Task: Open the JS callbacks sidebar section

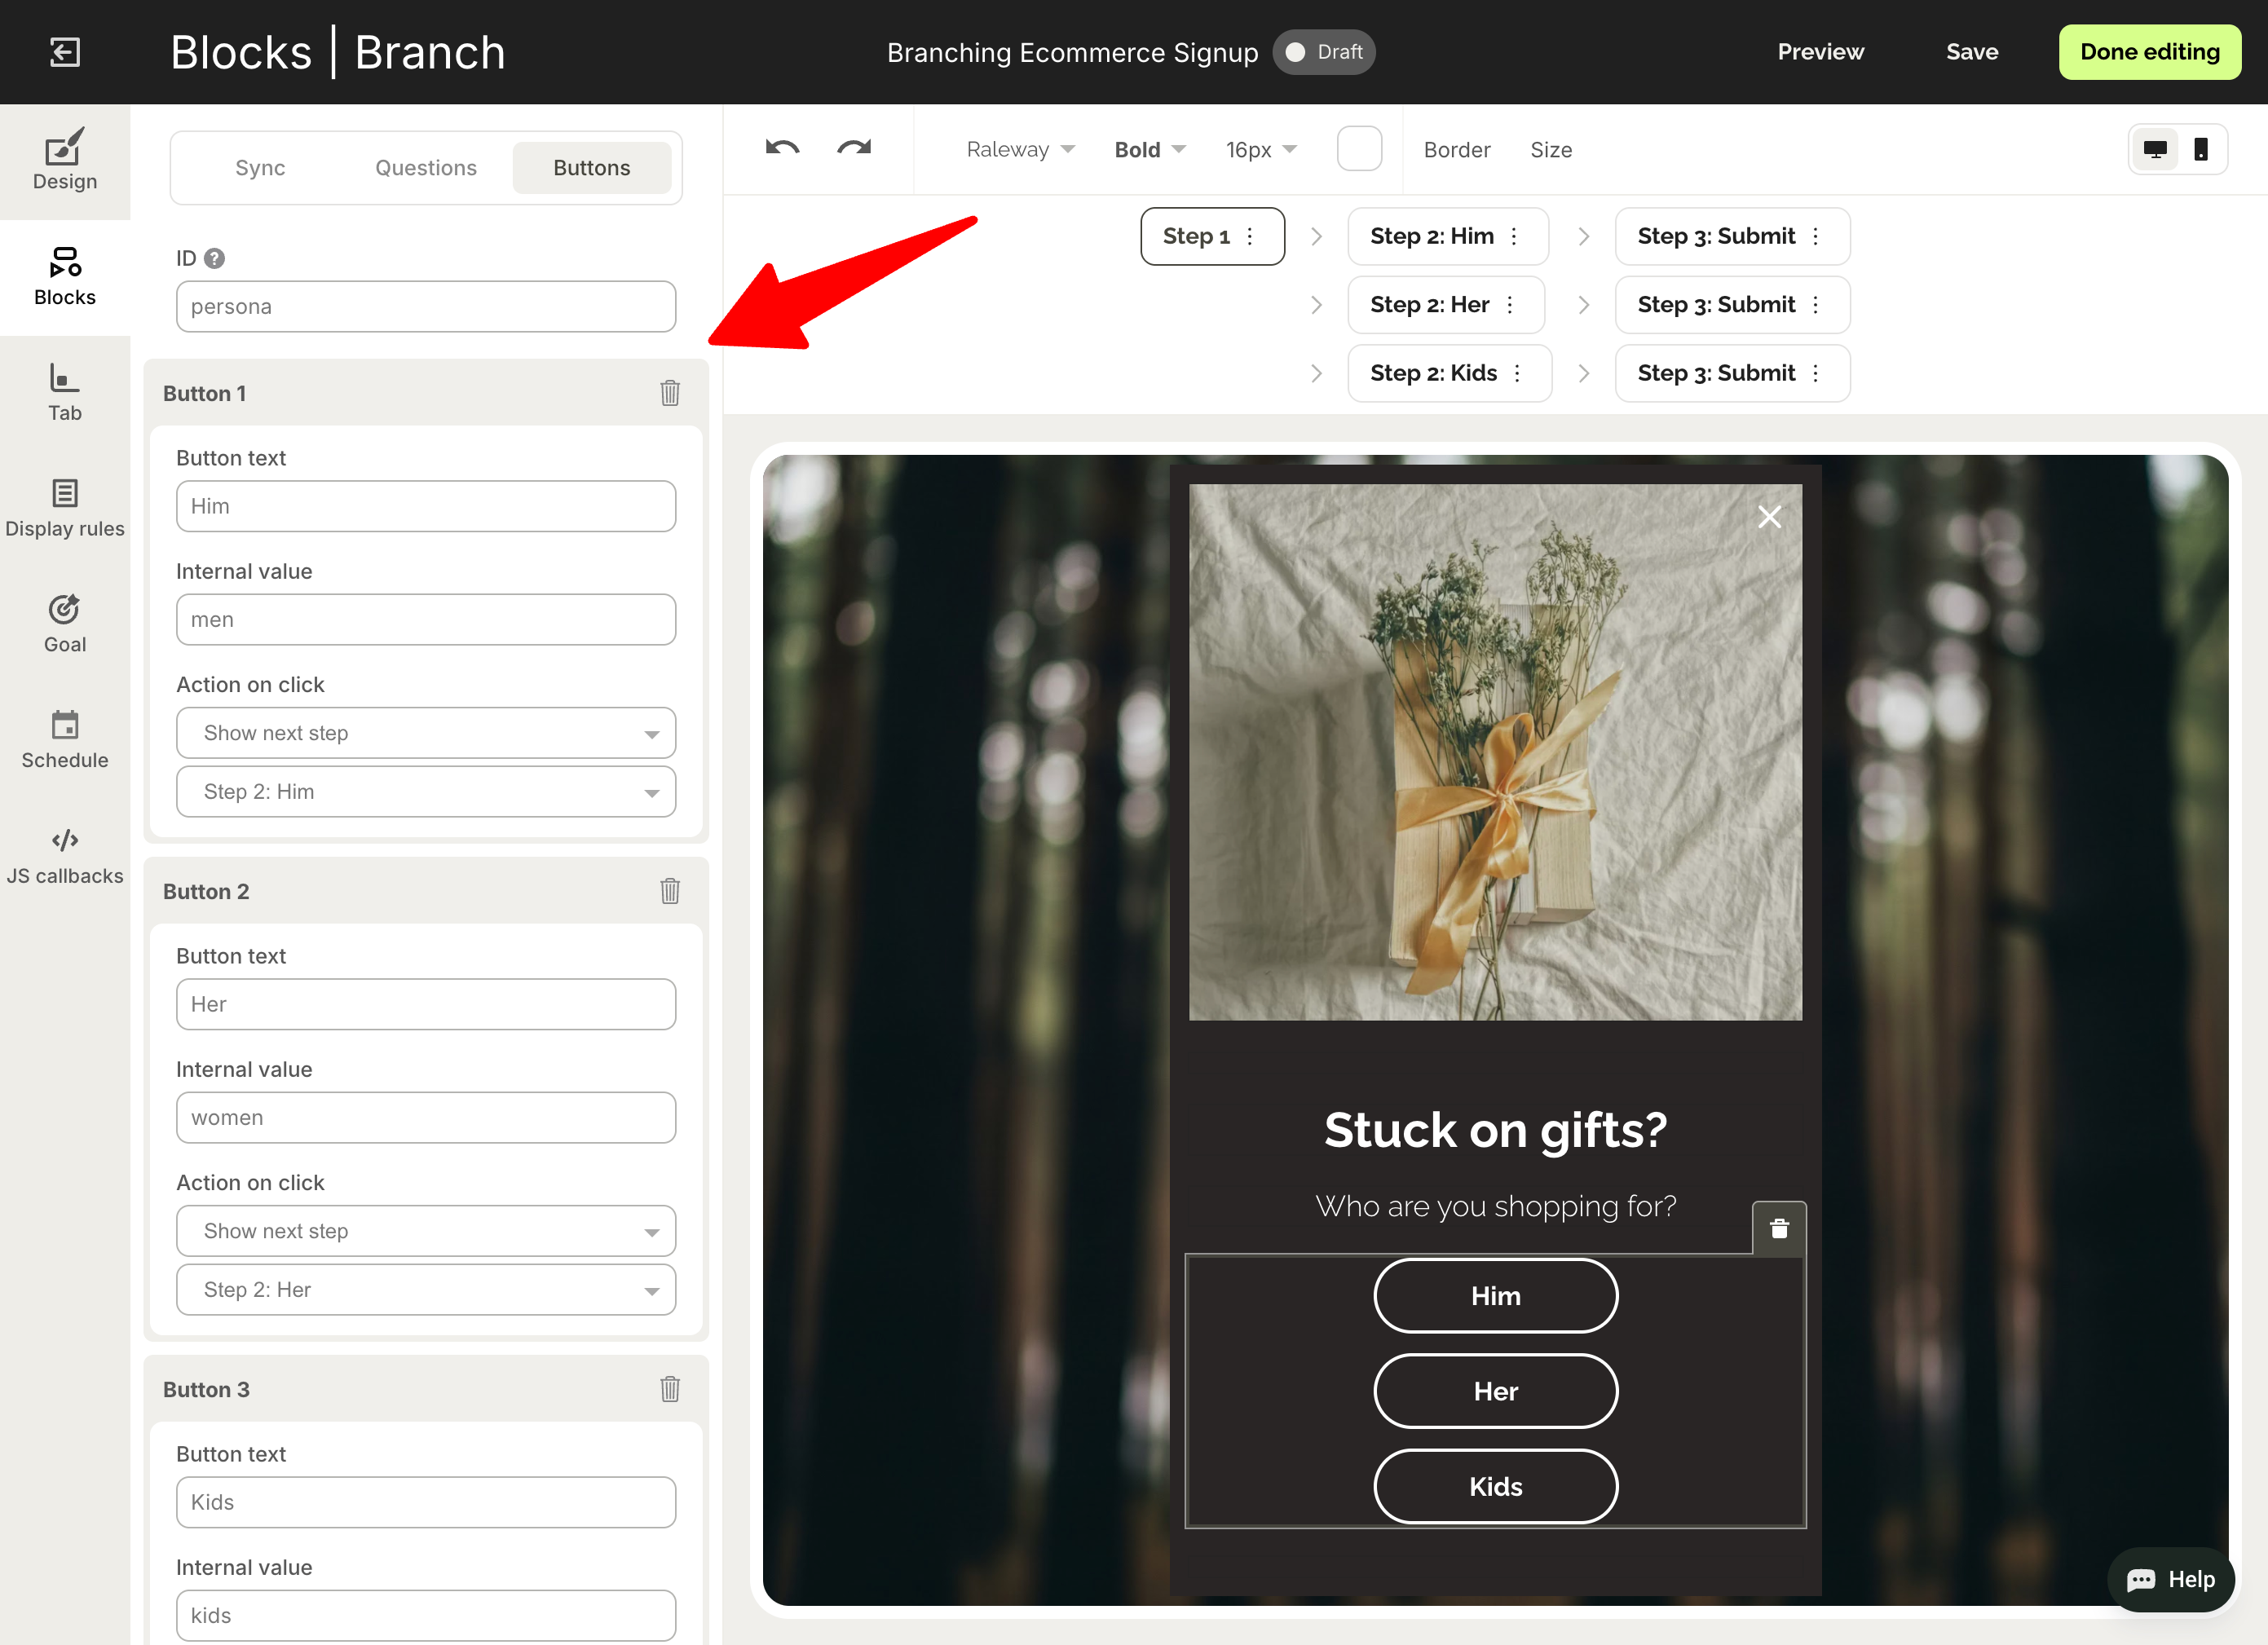Action: tap(65, 856)
